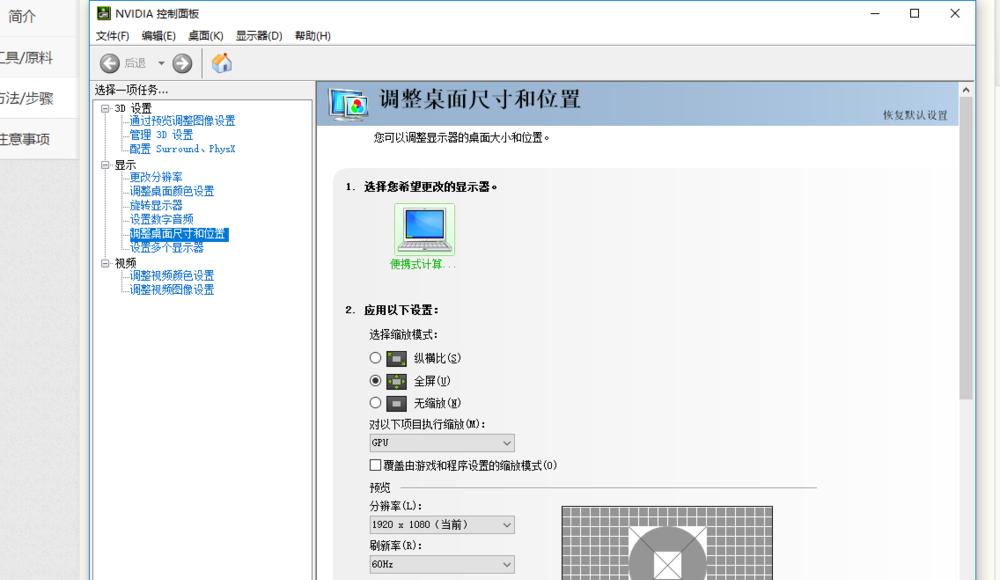Click the scaling preview test pattern
The image size is (1000, 580).
pyautogui.click(x=667, y=543)
